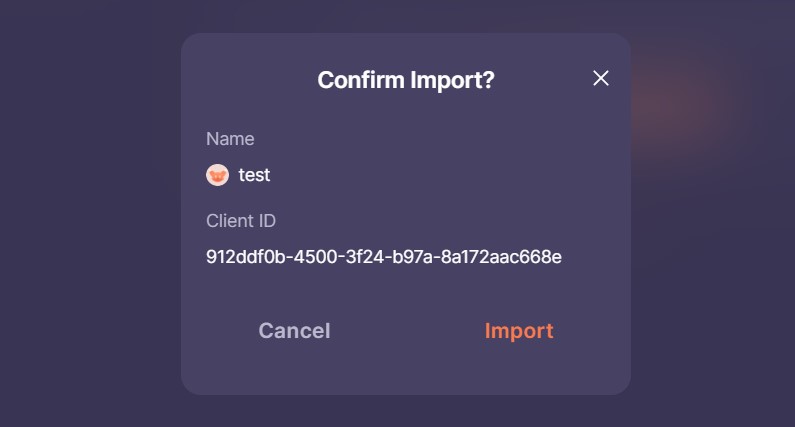Hit the X icon beside the title
The image size is (795, 427).
pyautogui.click(x=601, y=79)
